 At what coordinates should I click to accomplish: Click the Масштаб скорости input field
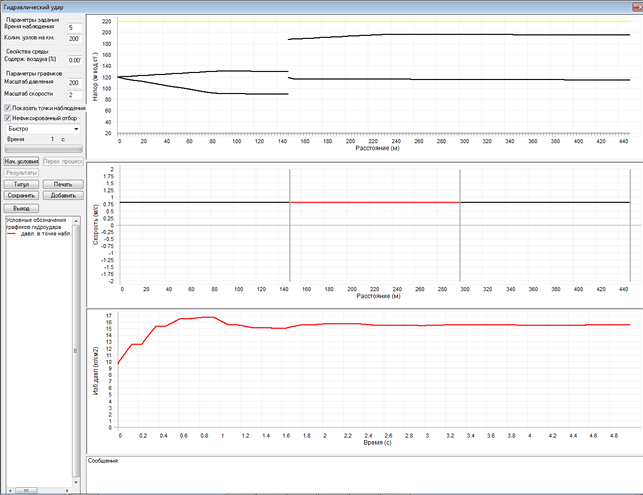coord(73,95)
